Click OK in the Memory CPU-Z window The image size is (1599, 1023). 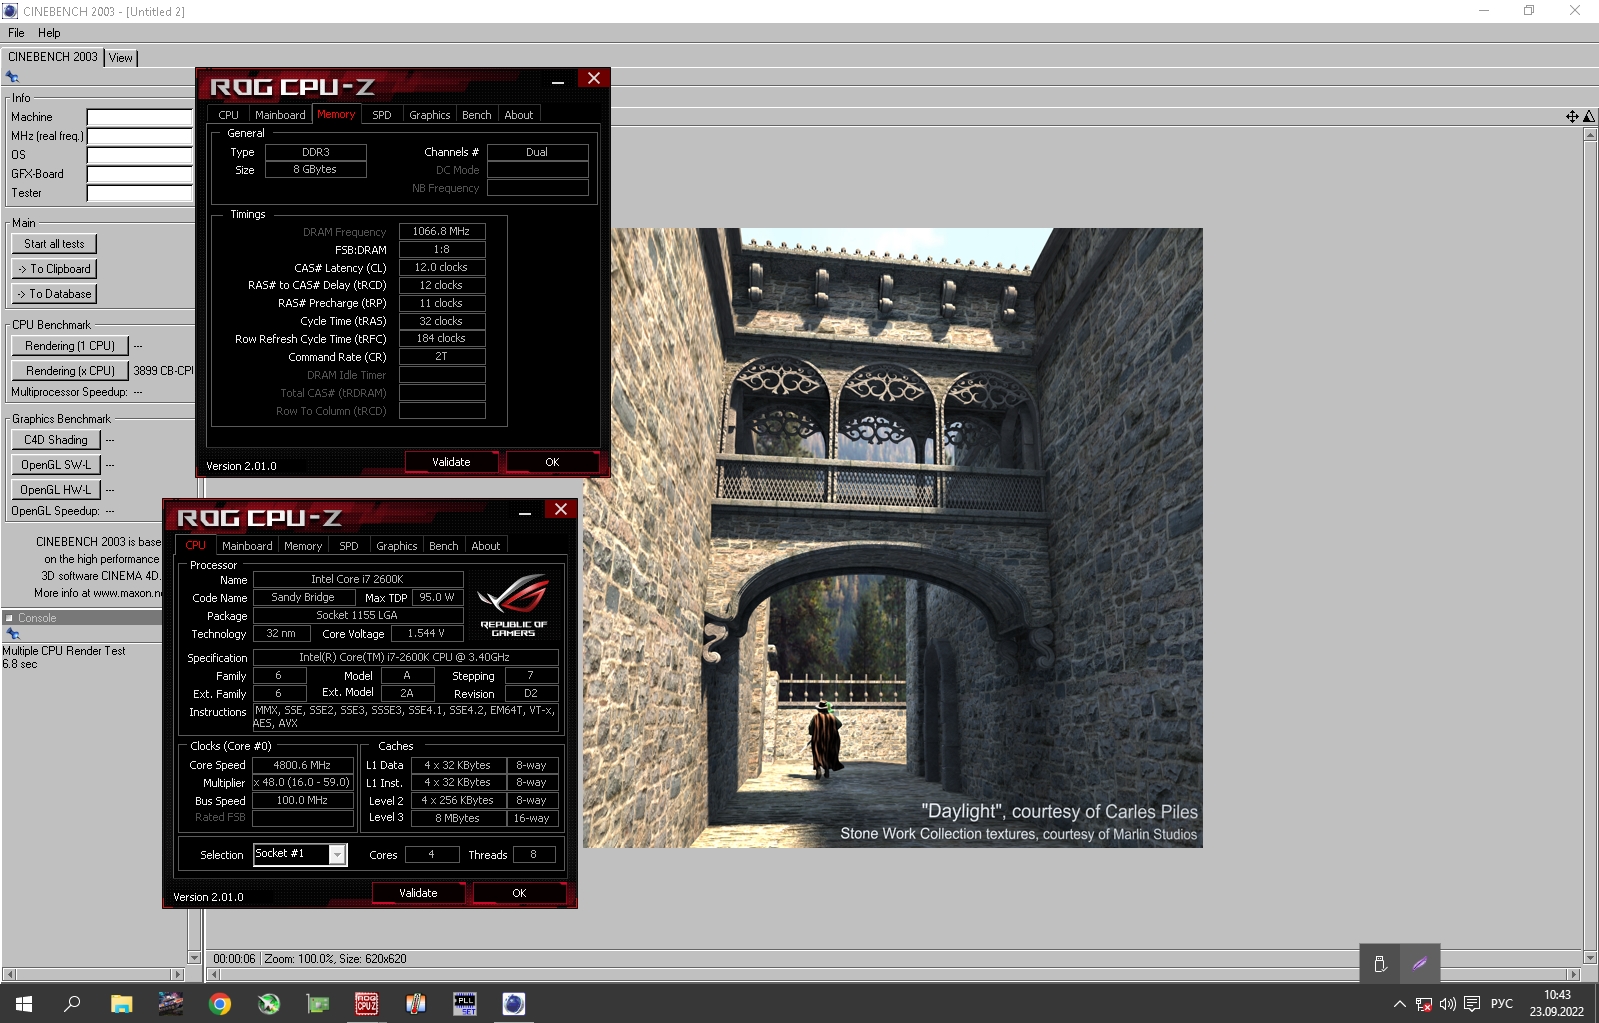pyautogui.click(x=552, y=462)
